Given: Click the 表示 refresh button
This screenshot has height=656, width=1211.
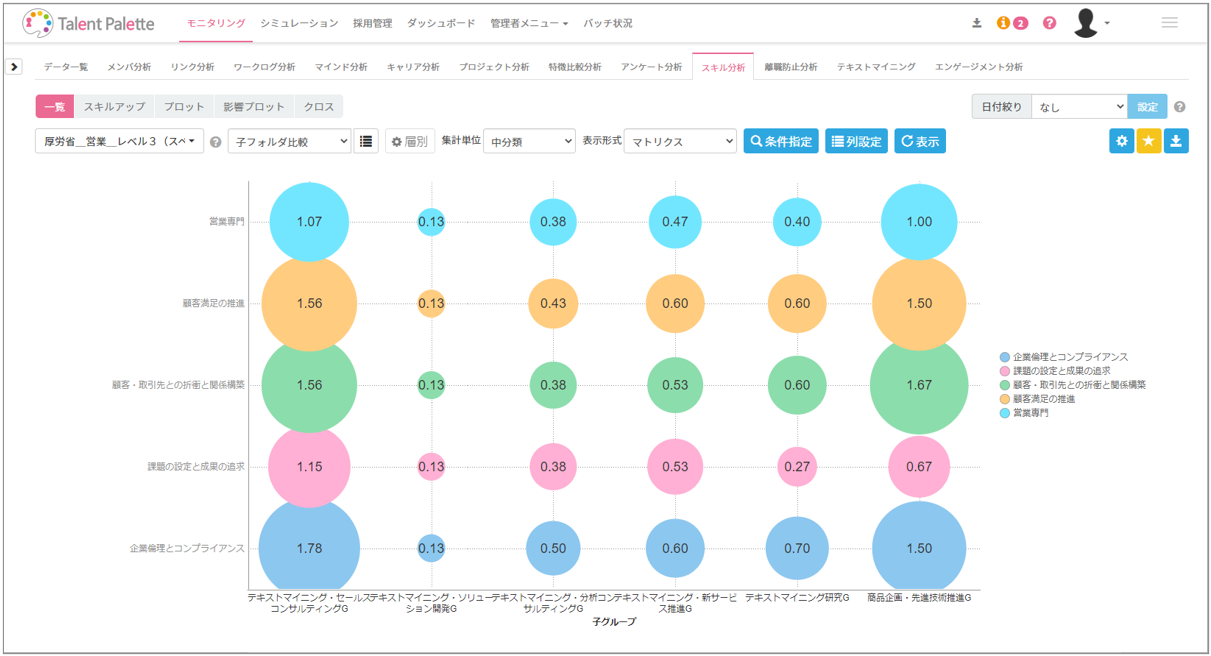Looking at the screenshot, I should point(919,141).
